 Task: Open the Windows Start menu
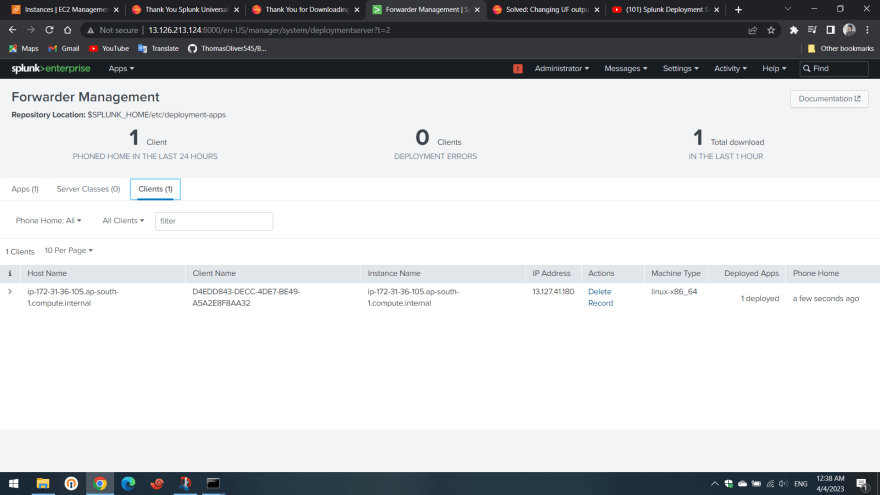click(x=14, y=483)
